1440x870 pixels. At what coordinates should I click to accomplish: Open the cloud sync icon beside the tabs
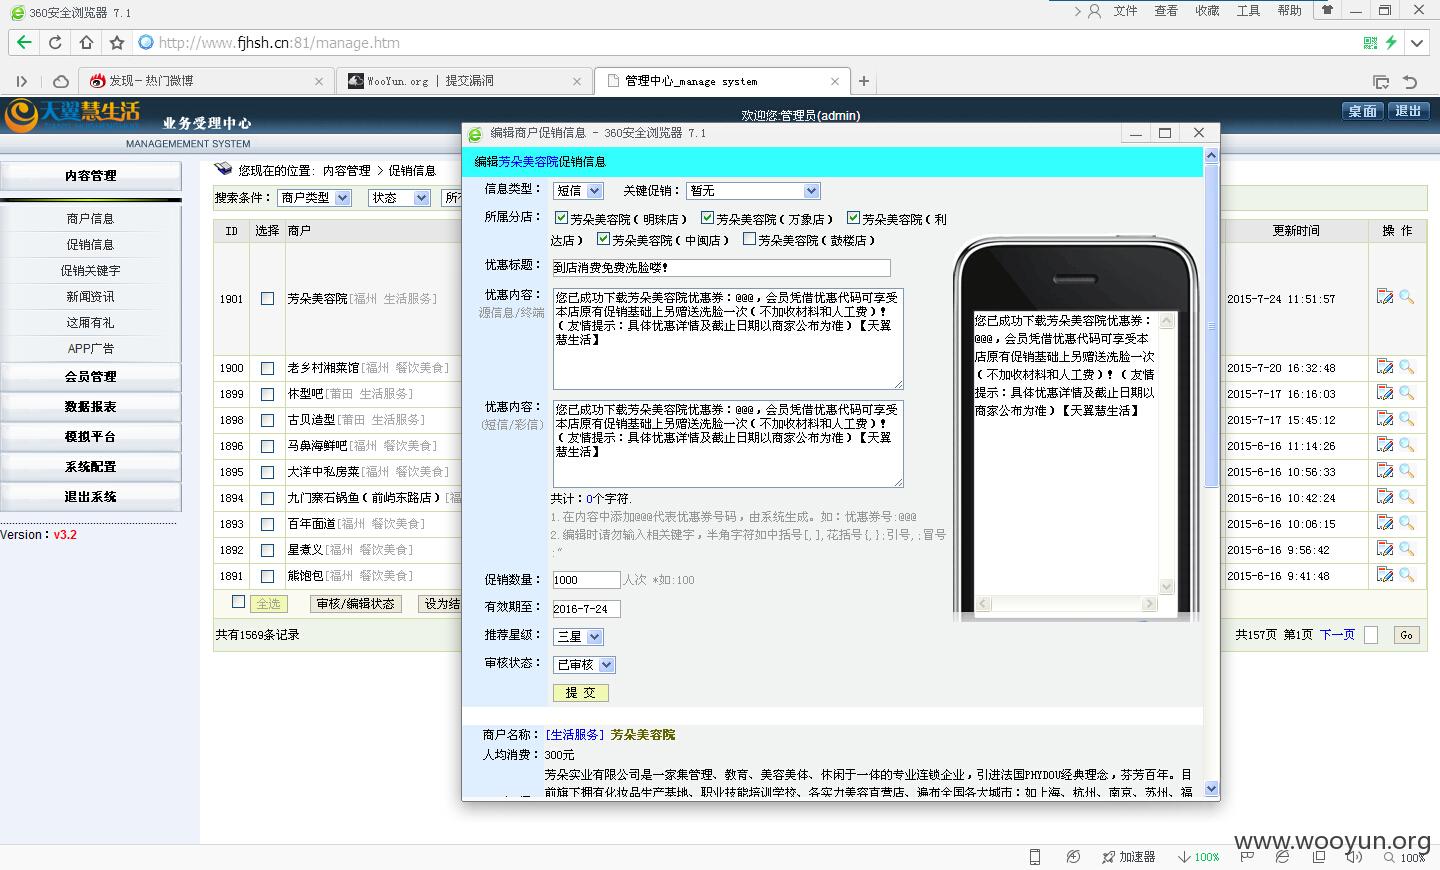click(61, 81)
